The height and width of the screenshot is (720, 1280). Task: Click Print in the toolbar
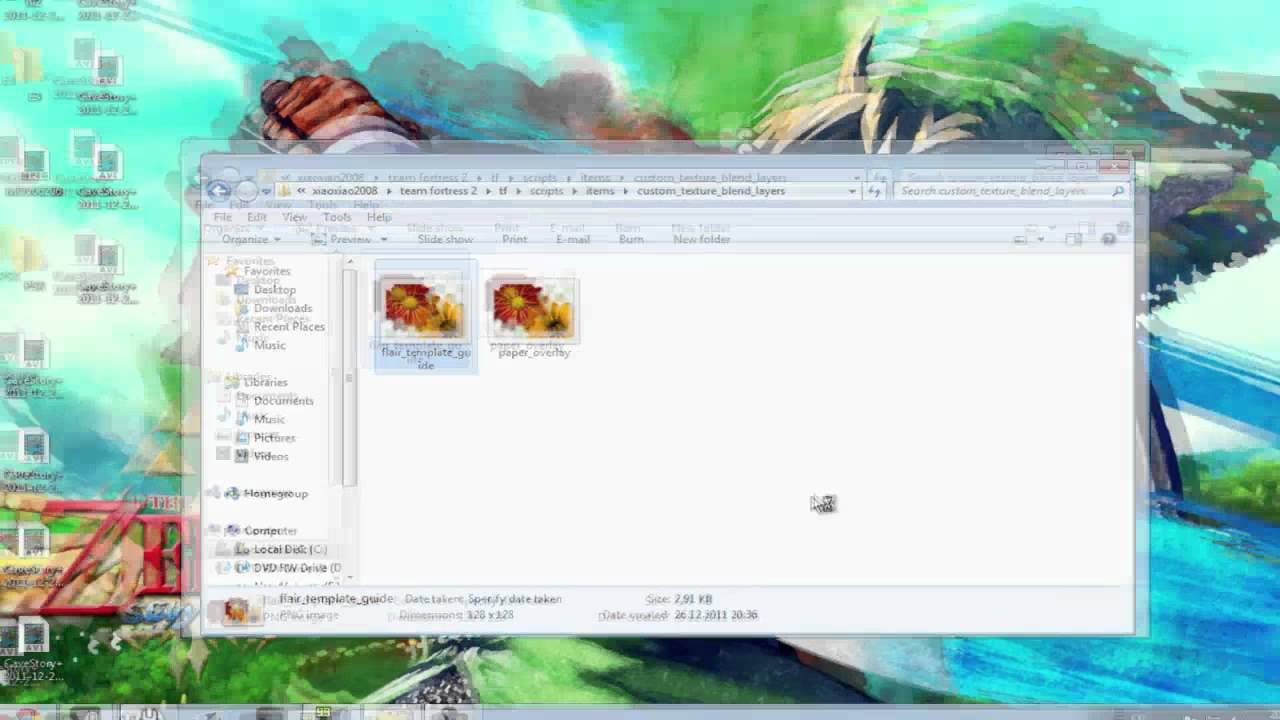514,239
